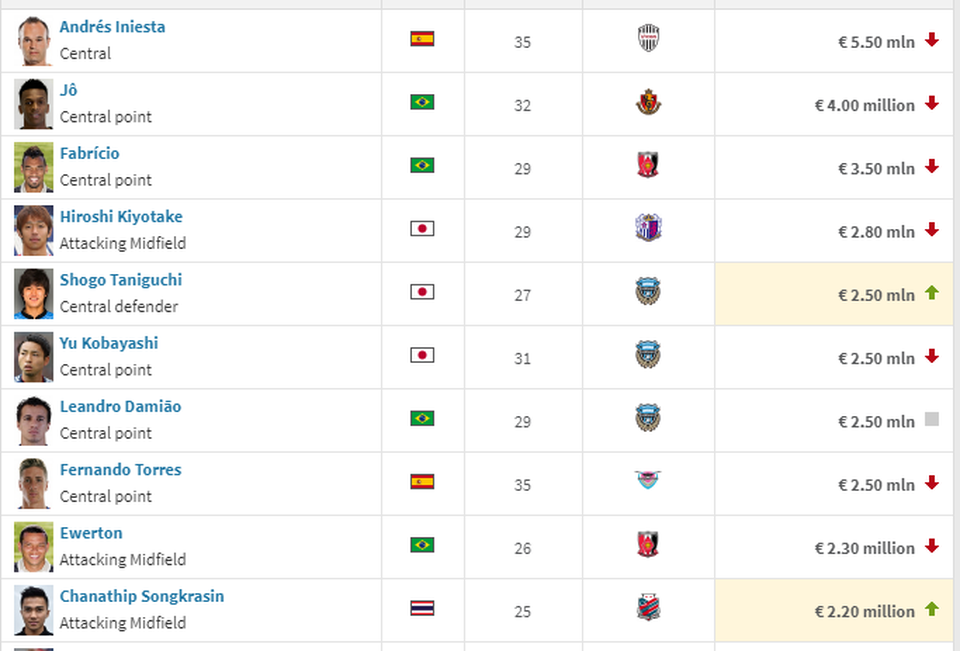Screen dimensions: 960x651
Task: Open Leandro Damião's profile link
Action: point(121,407)
